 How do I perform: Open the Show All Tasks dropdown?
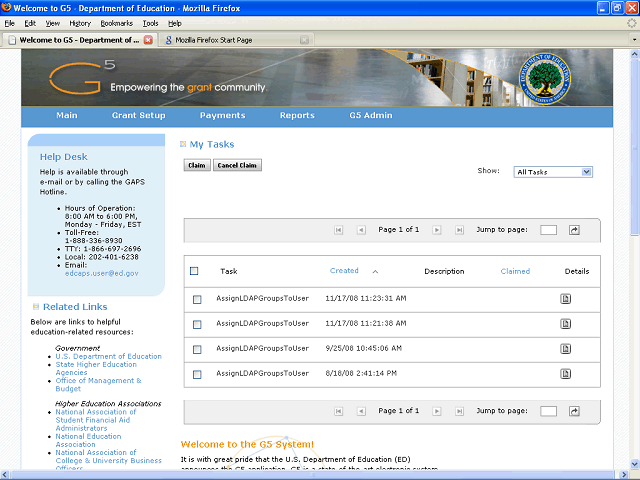click(553, 172)
